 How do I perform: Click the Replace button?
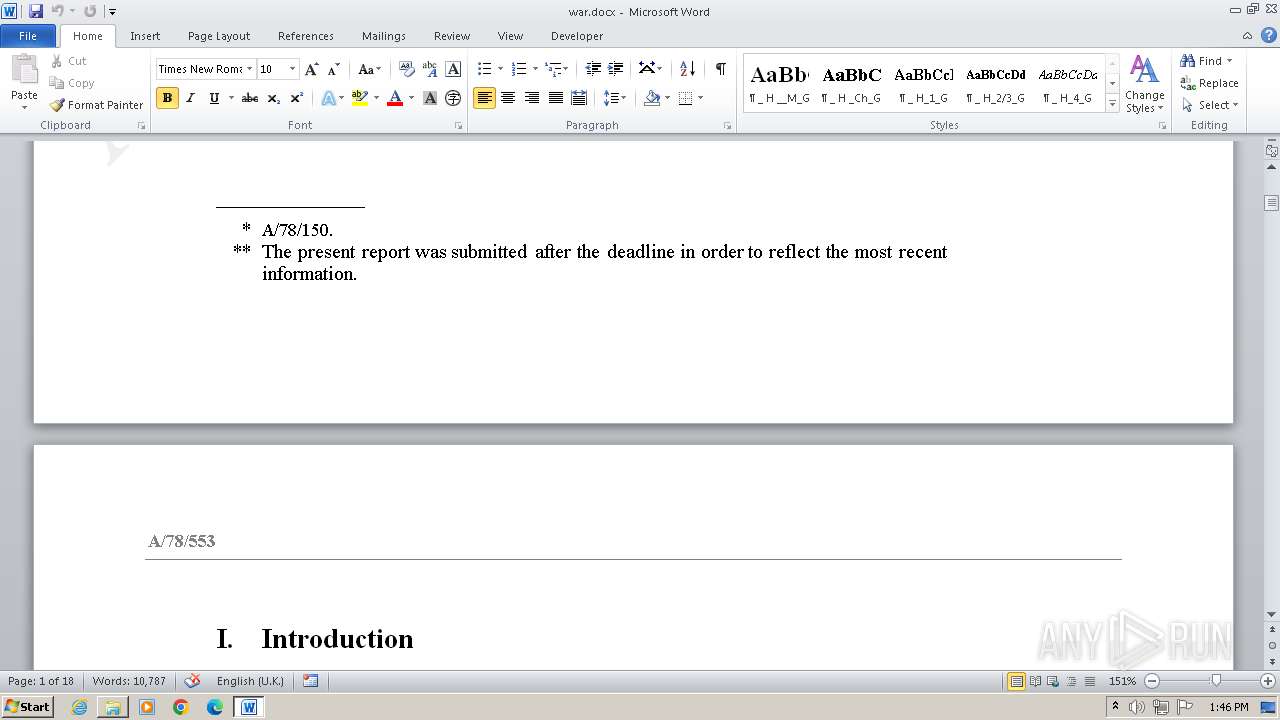point(1209,83)
